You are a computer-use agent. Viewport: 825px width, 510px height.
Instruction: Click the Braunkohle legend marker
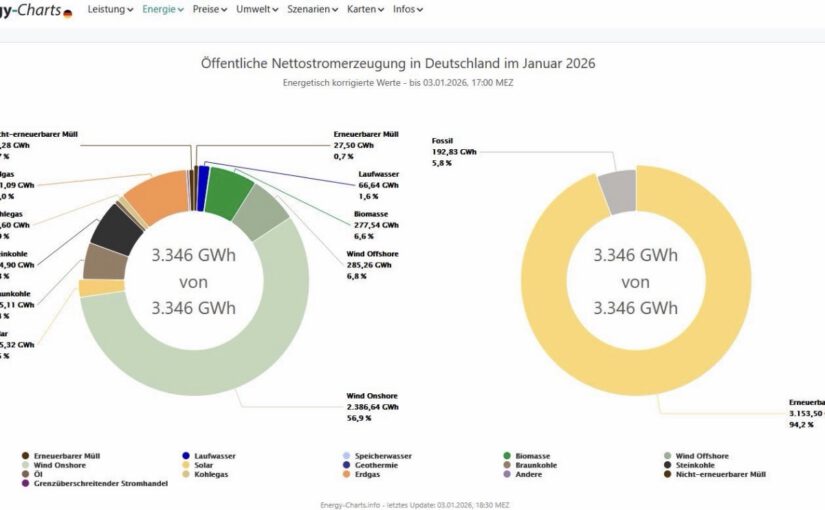[x=507, y=465]
